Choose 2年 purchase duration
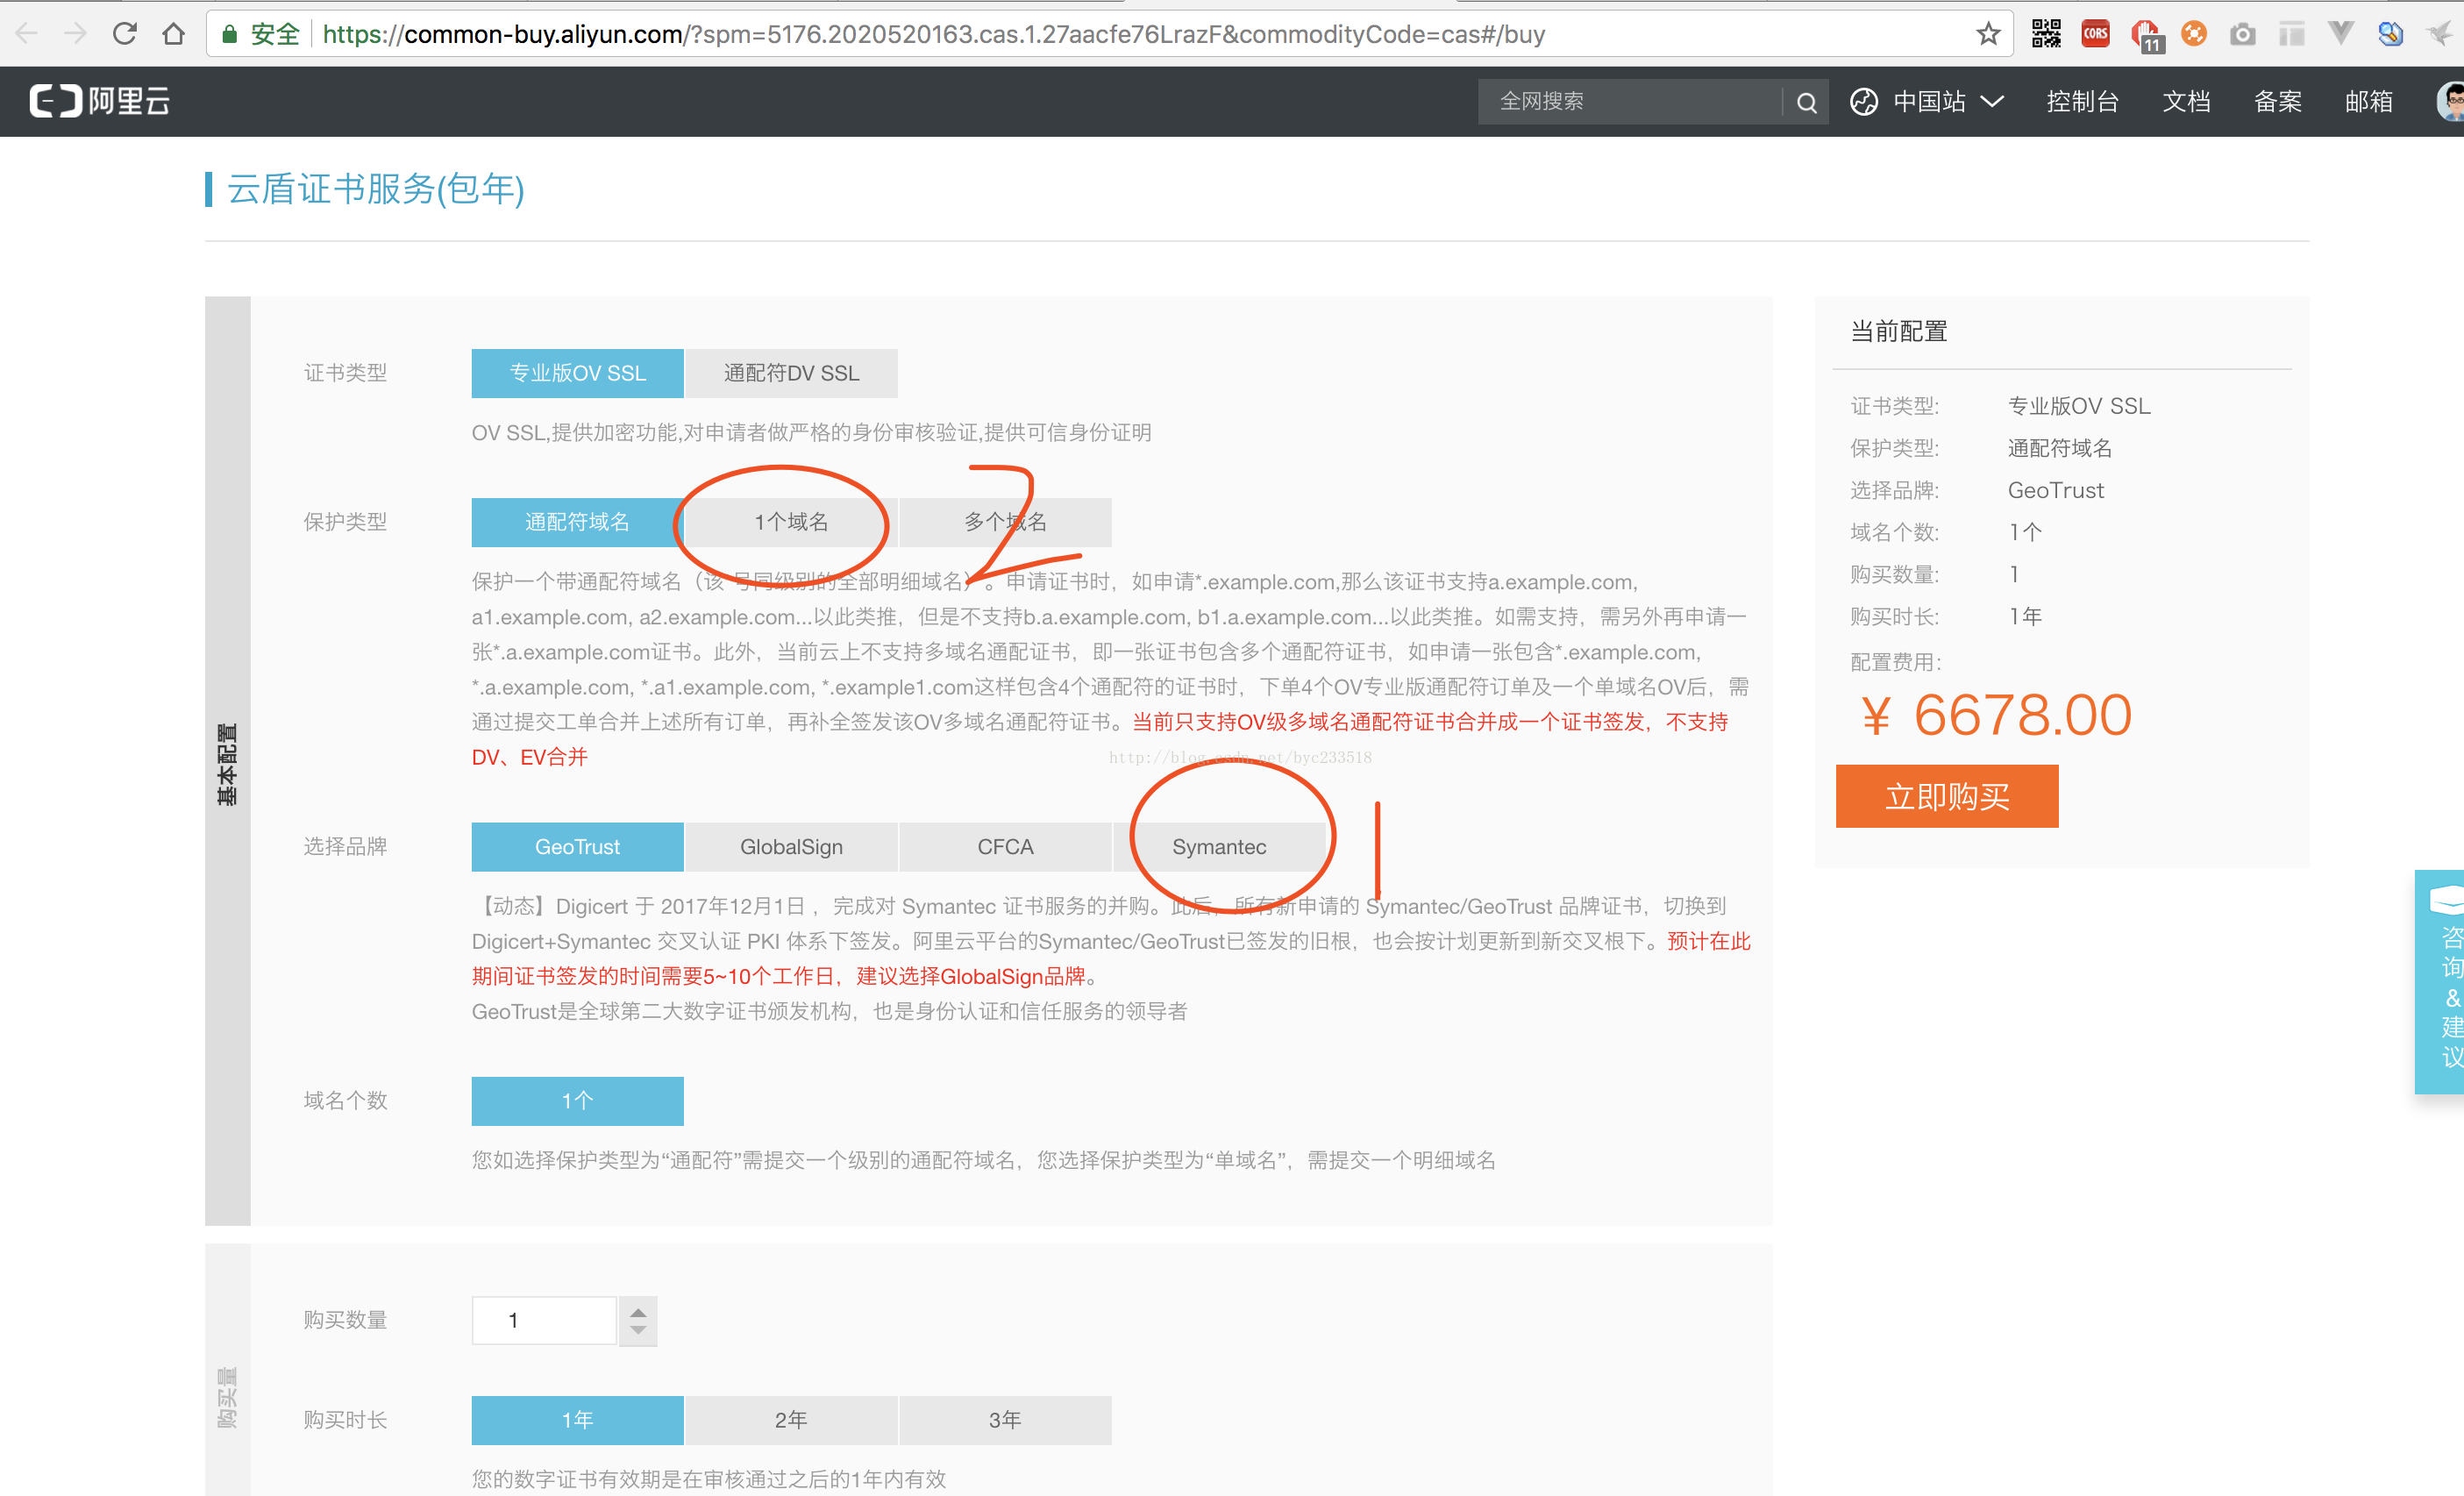This screenshot has height=1496, width=2464. point(791,1420)
